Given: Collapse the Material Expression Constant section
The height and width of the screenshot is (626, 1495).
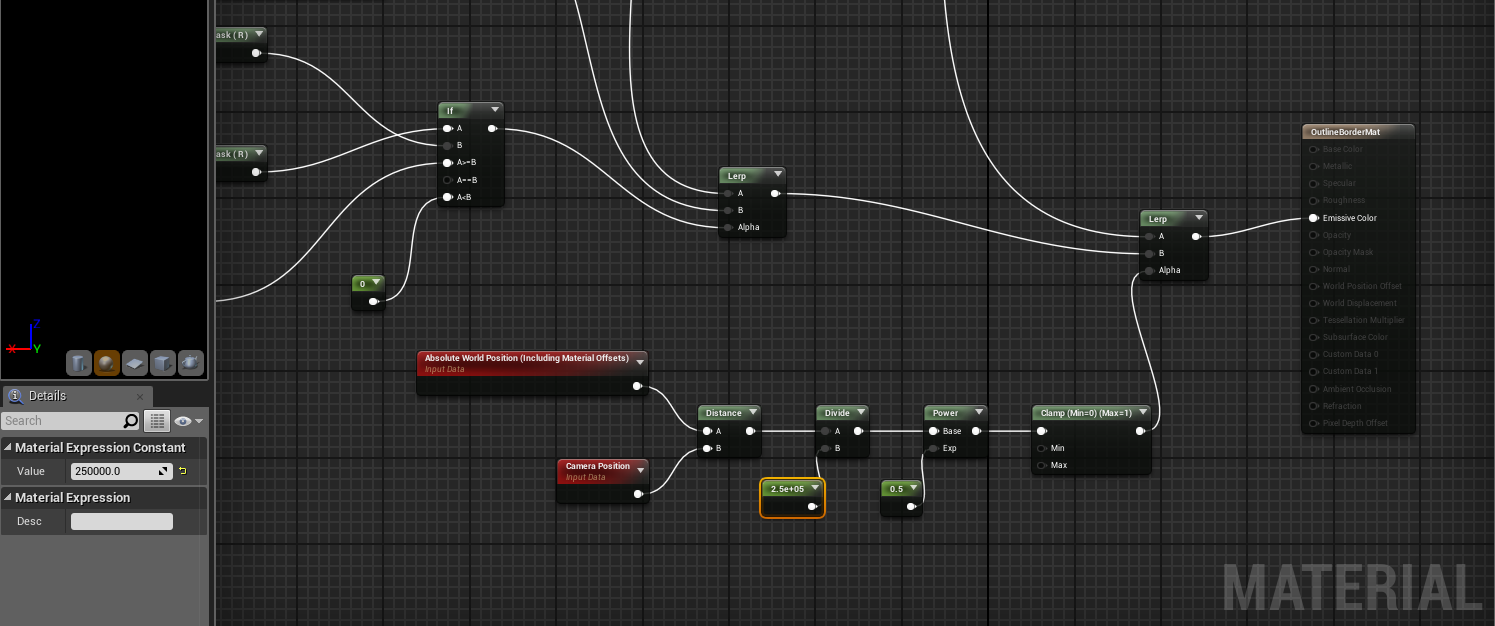Looking at the screenshot, I should (10, 447).
